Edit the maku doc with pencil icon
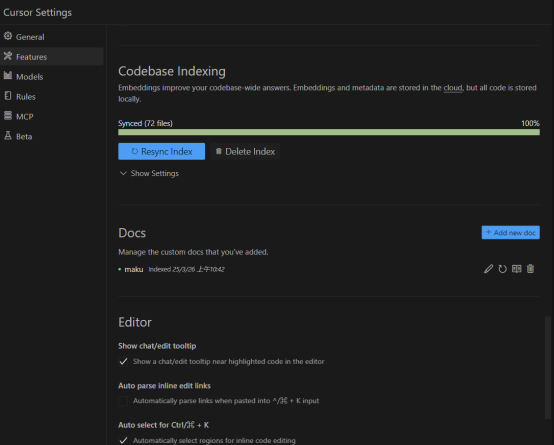The width and height of the screenshot is (554, 445). pyautogui.click(x=488, y=269)
